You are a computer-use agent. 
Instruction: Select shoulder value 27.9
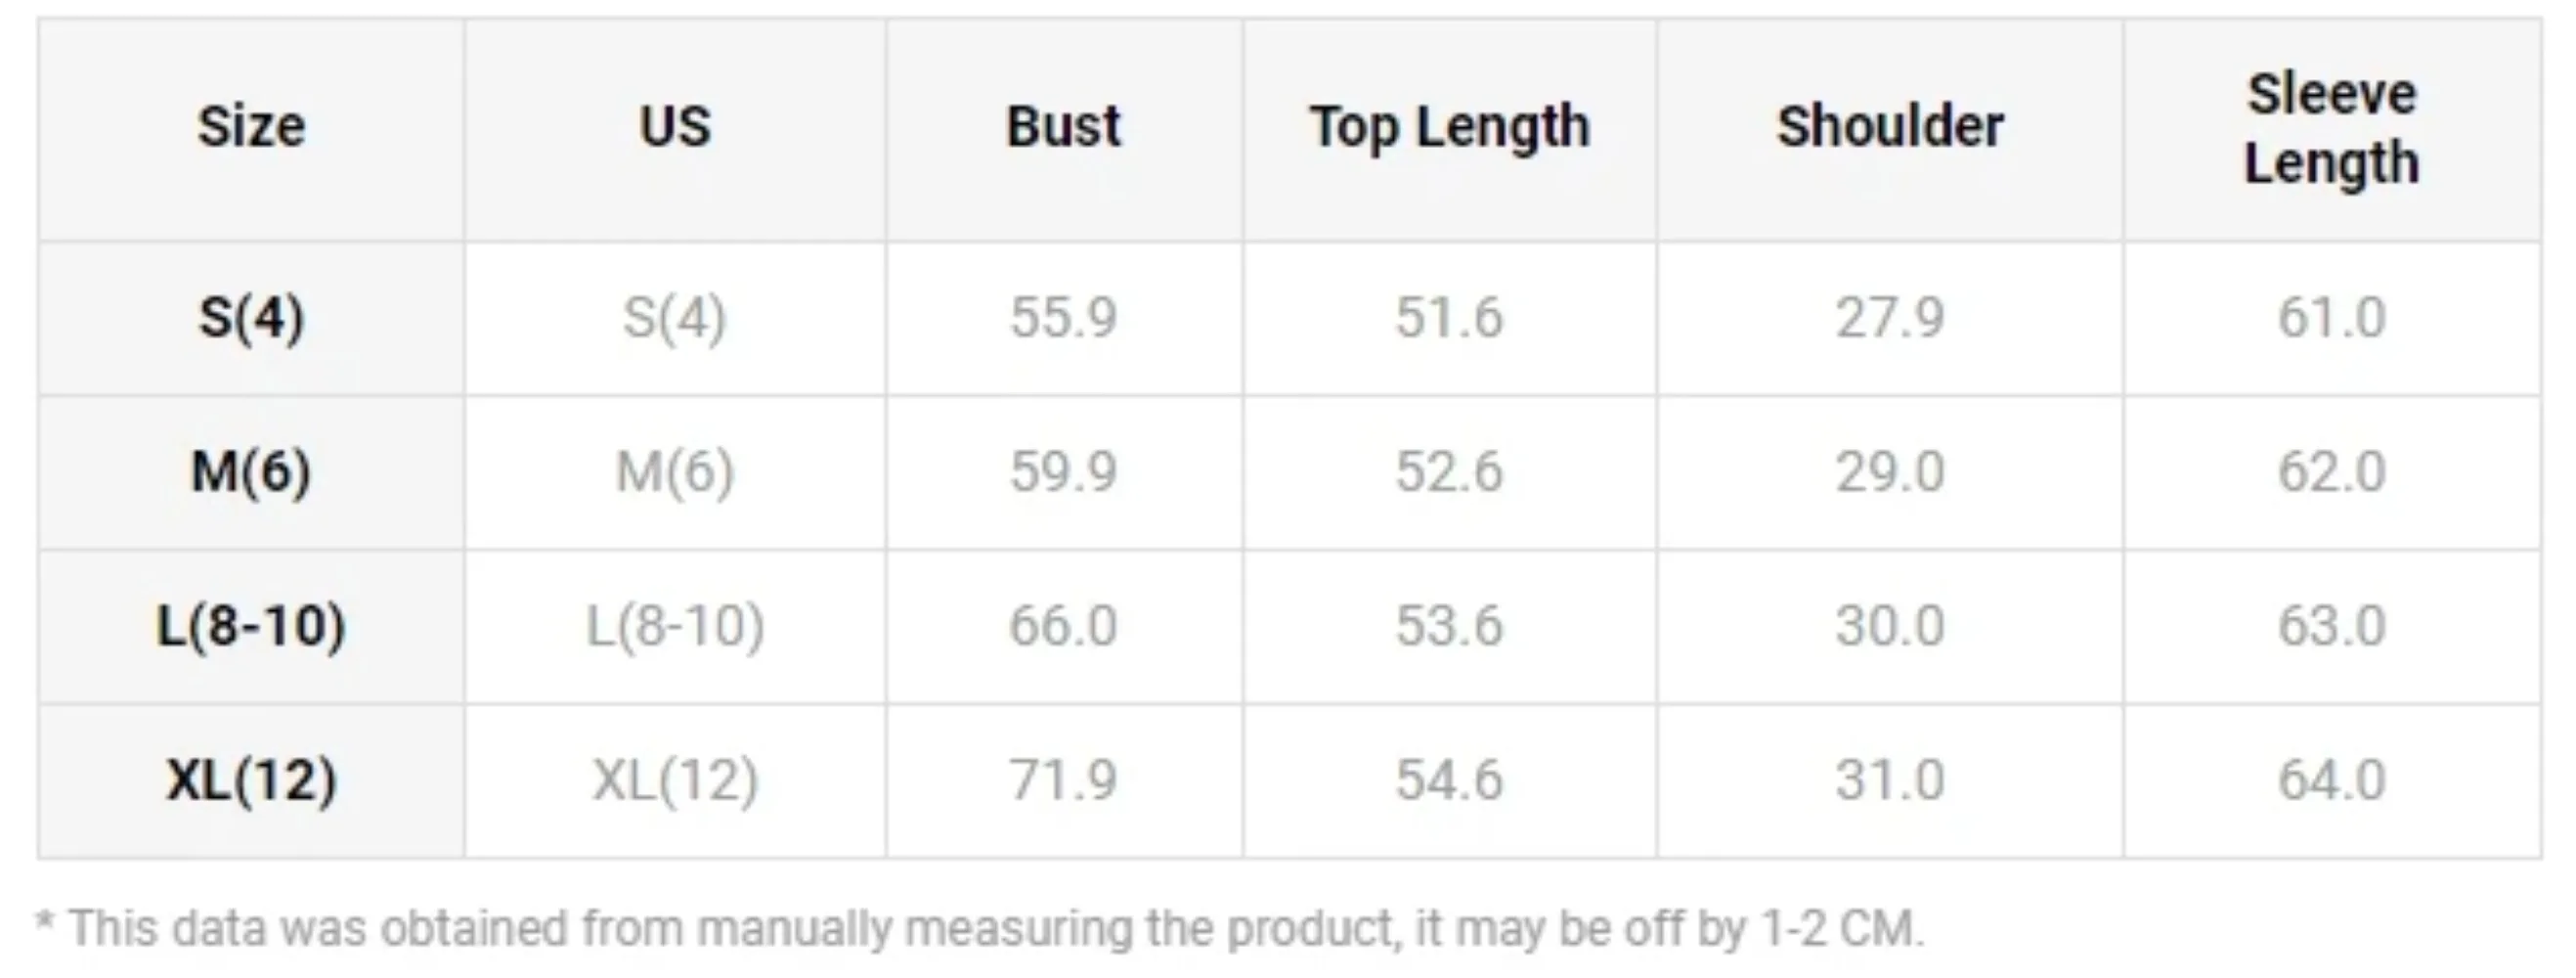coord(1889,318)
